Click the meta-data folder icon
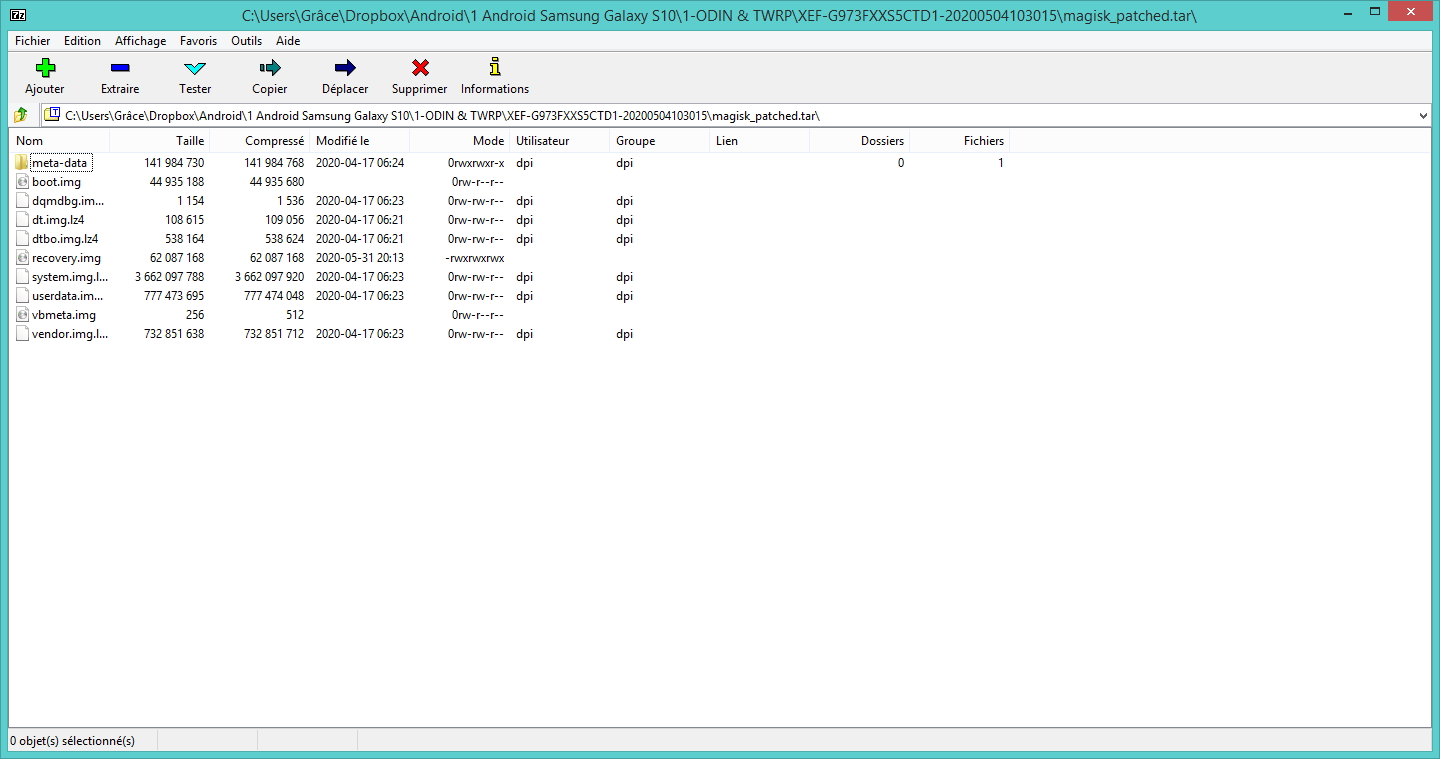Viewport: 1440px width, 759px height. pos(23,162)
